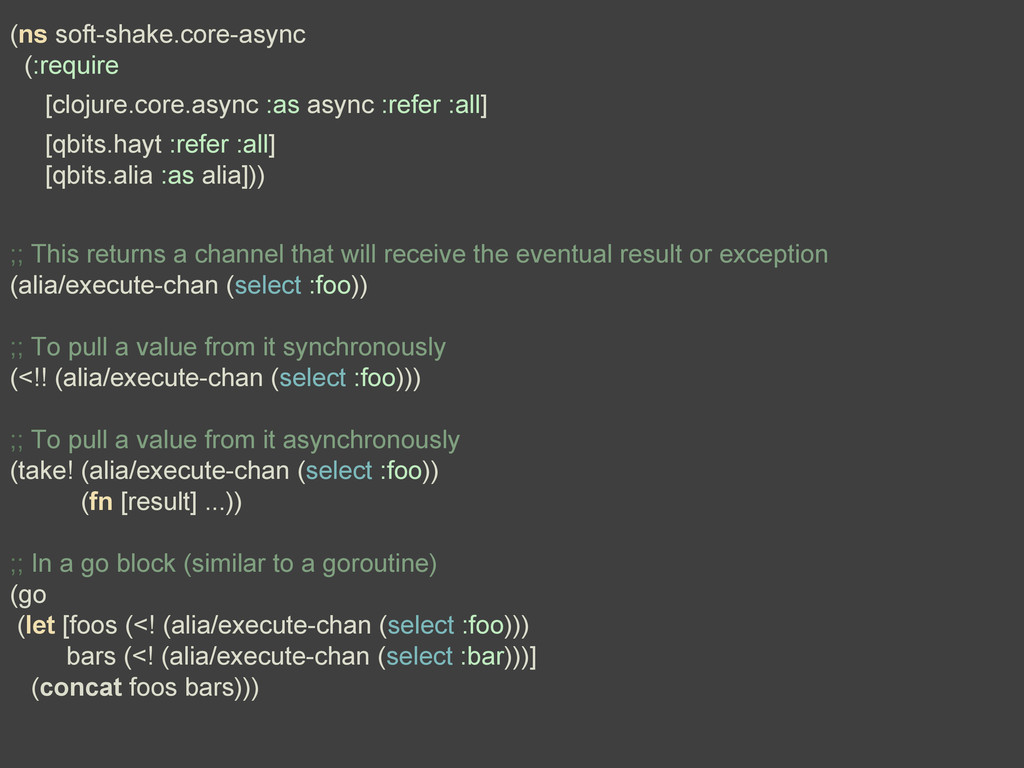Click the ns keyword on first line

point(33,35)
